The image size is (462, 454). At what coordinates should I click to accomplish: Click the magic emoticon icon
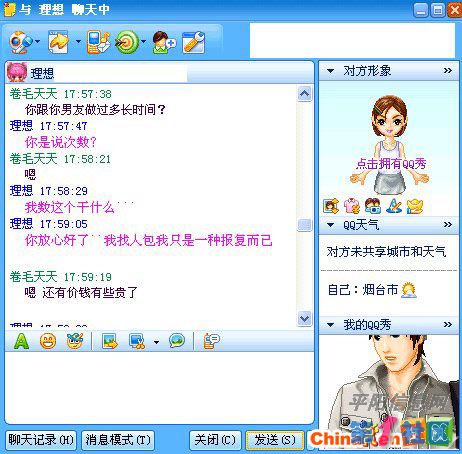pos(75,340)
